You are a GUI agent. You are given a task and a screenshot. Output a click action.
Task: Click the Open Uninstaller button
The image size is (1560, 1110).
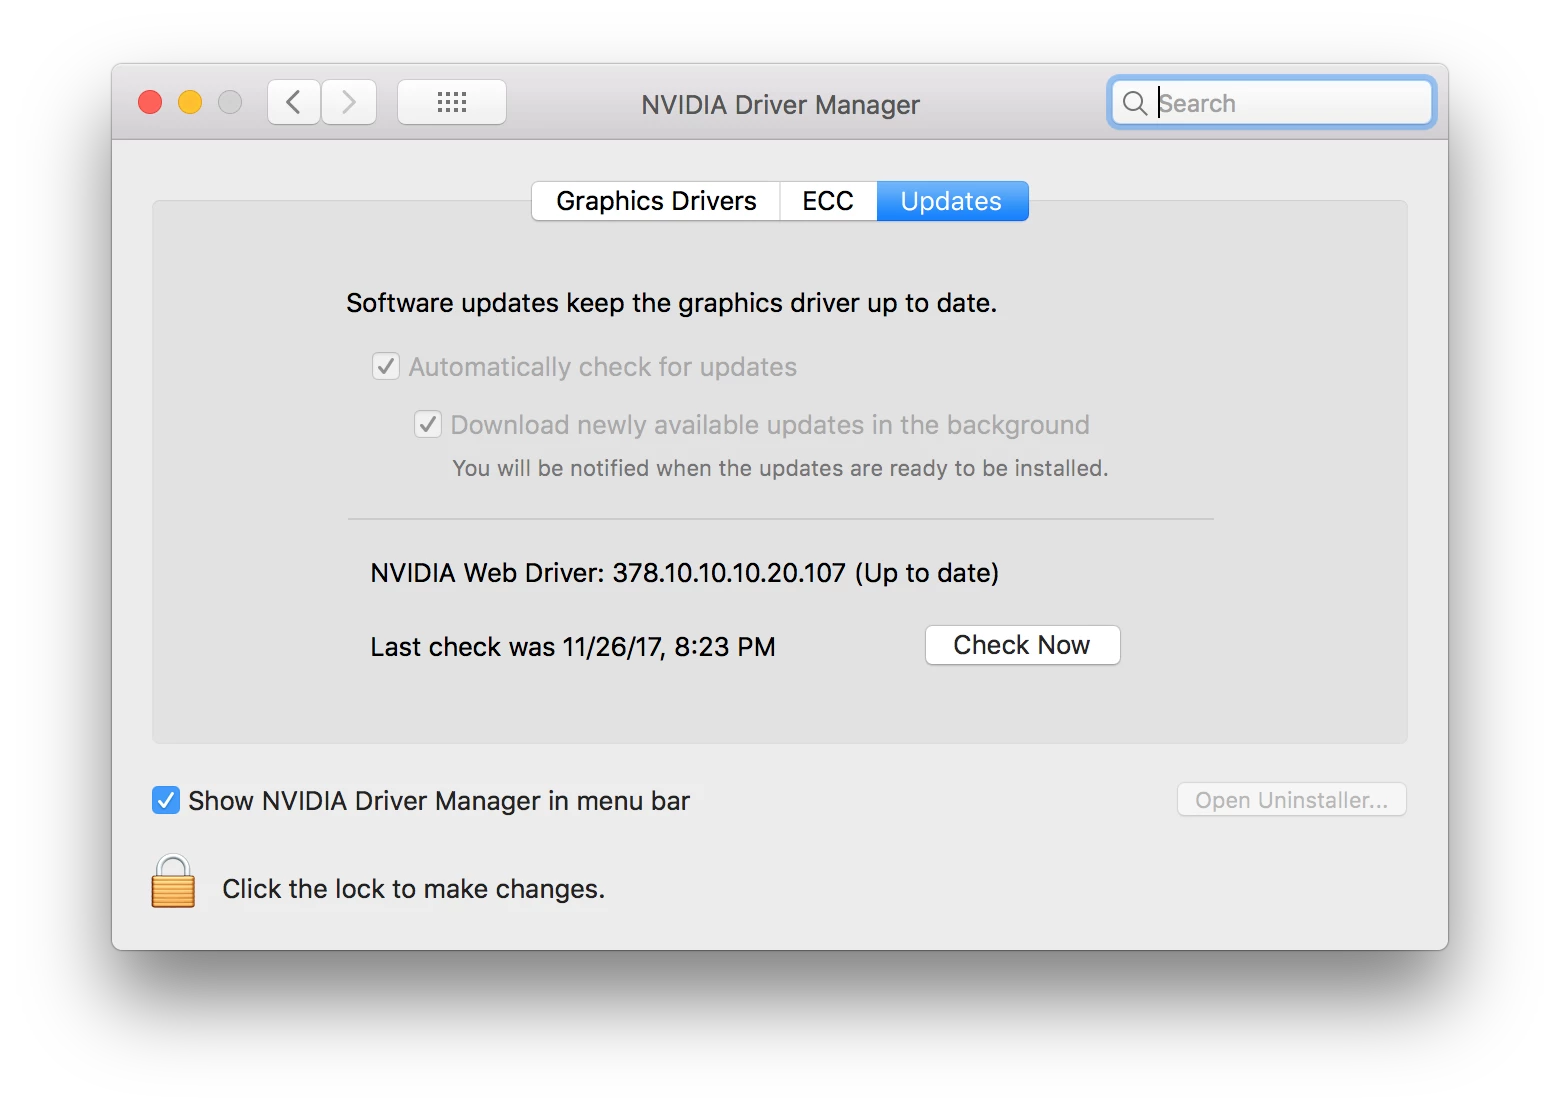point(1292,800)
